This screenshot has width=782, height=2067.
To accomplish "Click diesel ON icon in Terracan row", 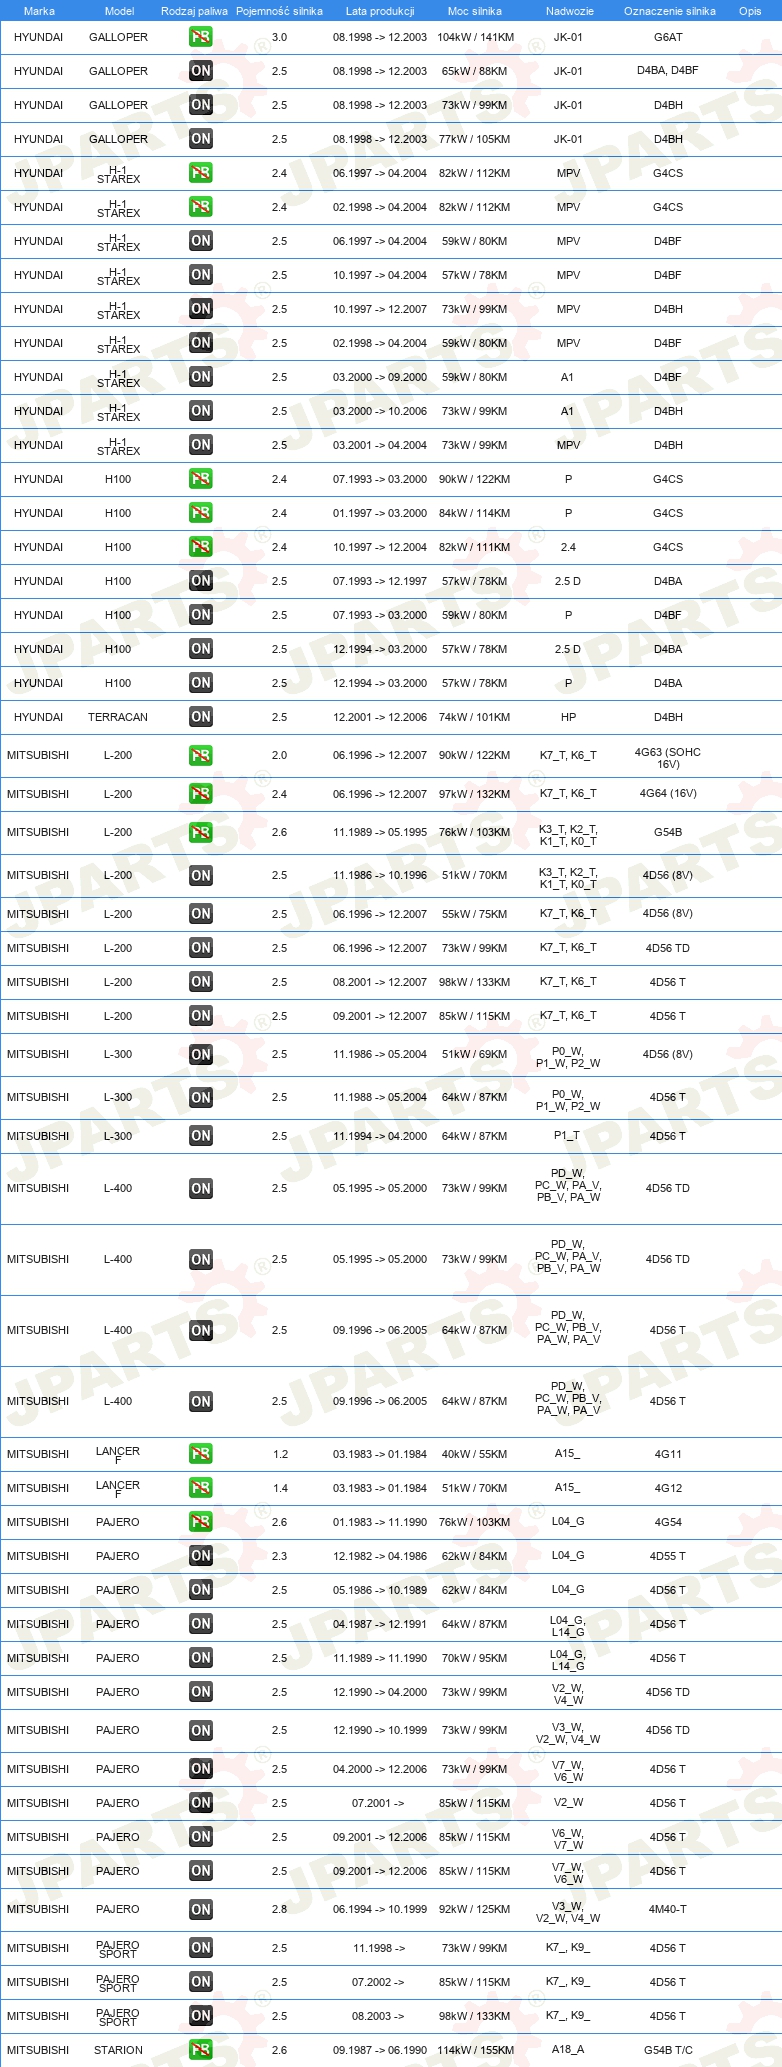I will [x=201, y=717].
